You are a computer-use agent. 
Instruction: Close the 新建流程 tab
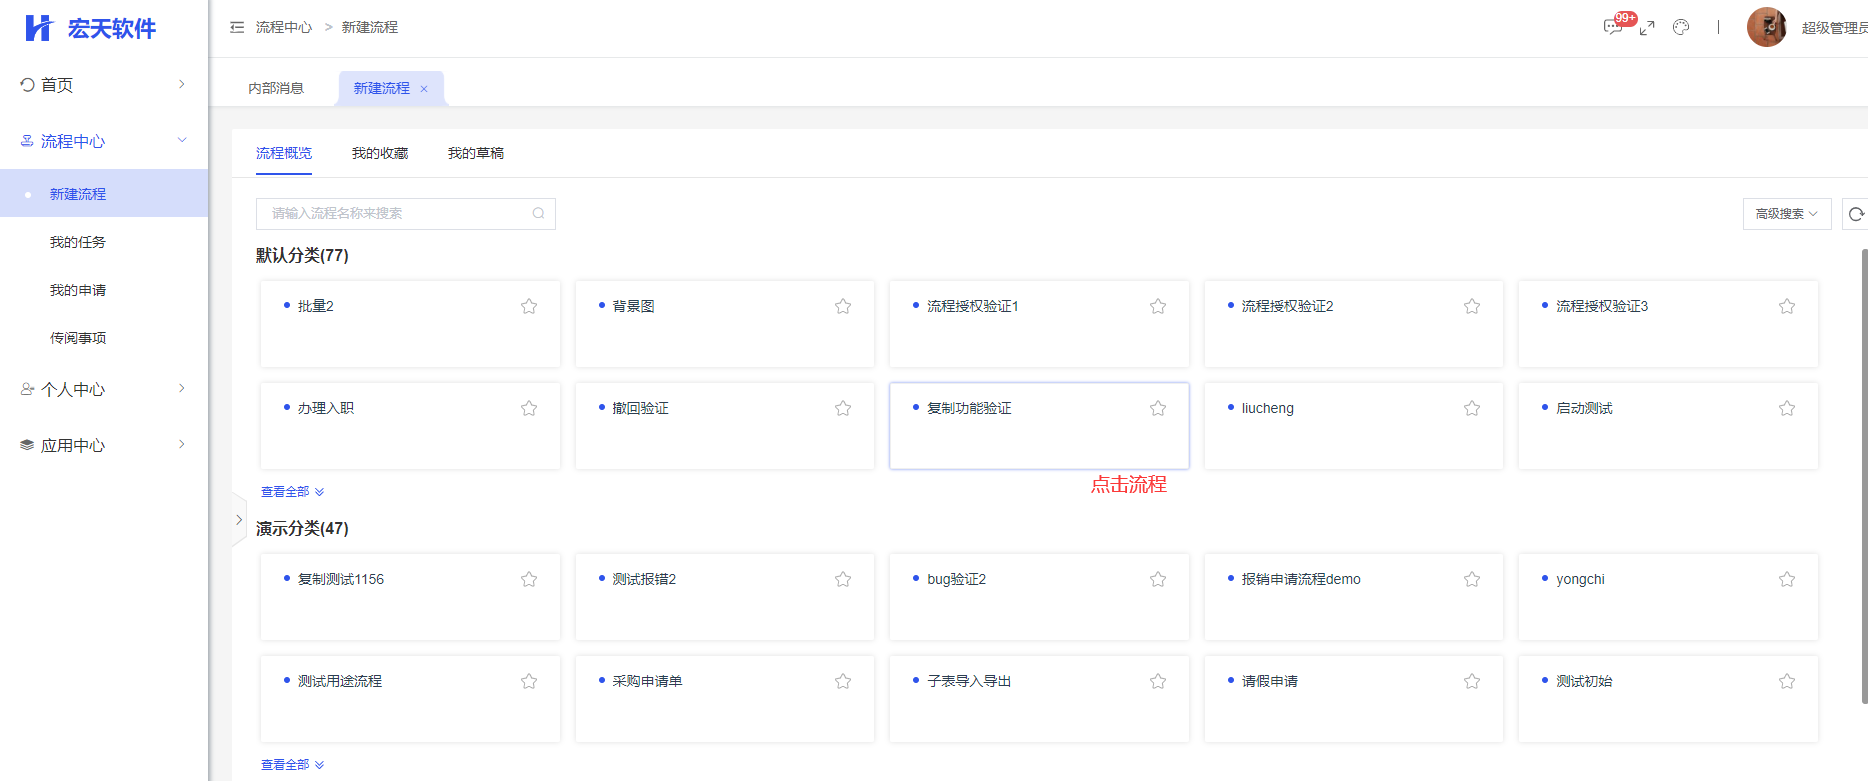(x=424, y=89)
